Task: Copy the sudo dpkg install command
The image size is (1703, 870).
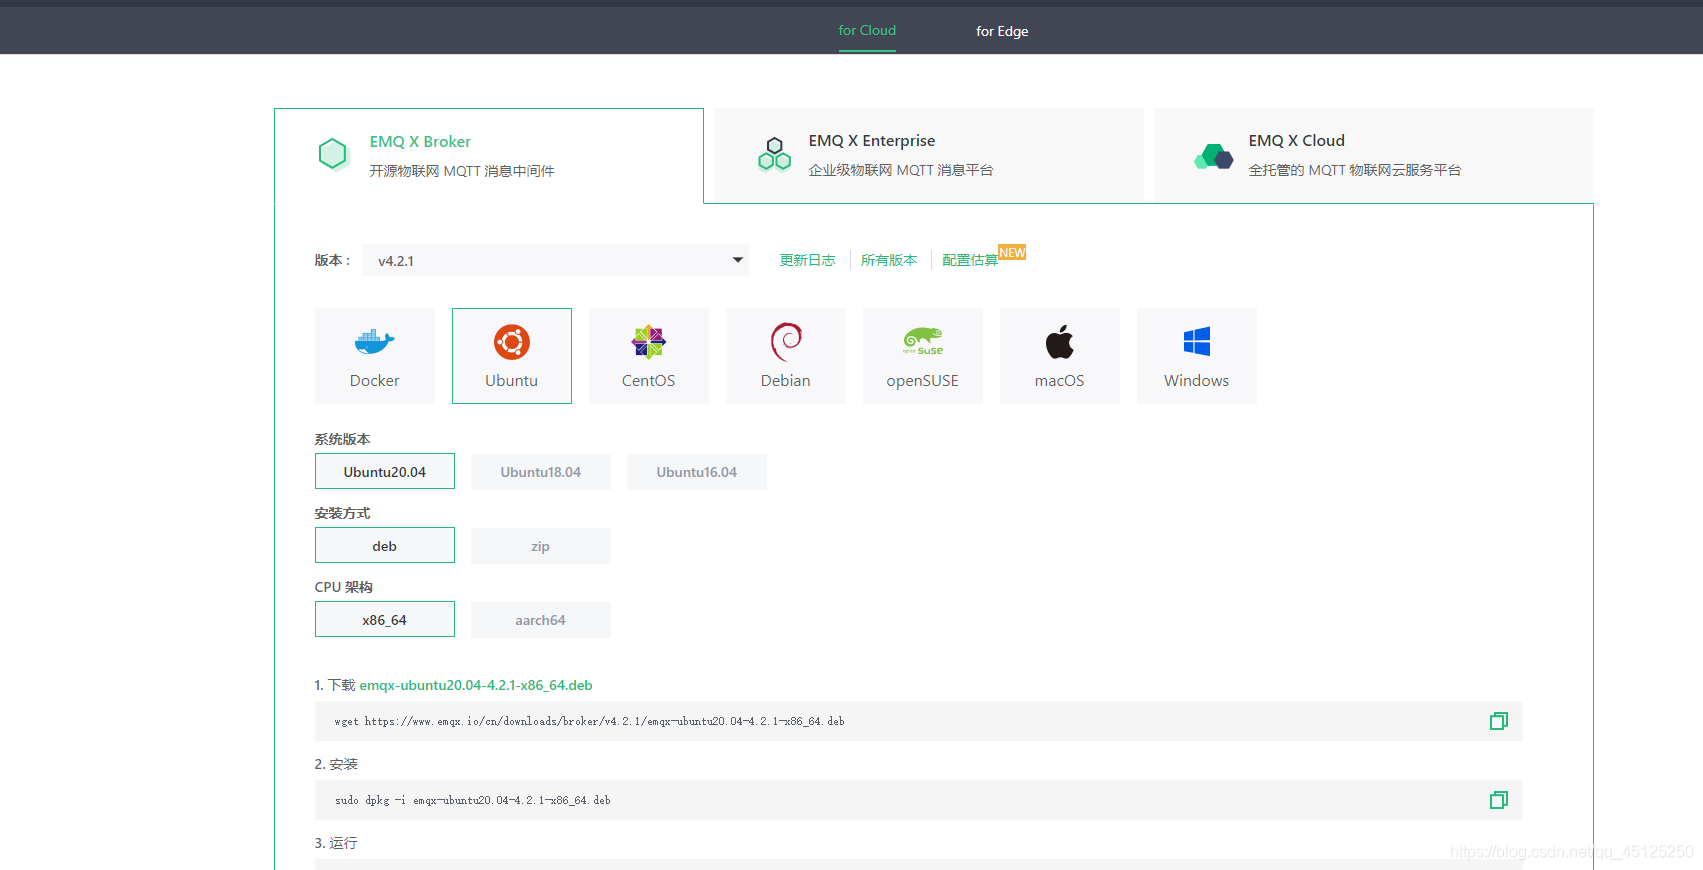Action: pos(1498,800)
